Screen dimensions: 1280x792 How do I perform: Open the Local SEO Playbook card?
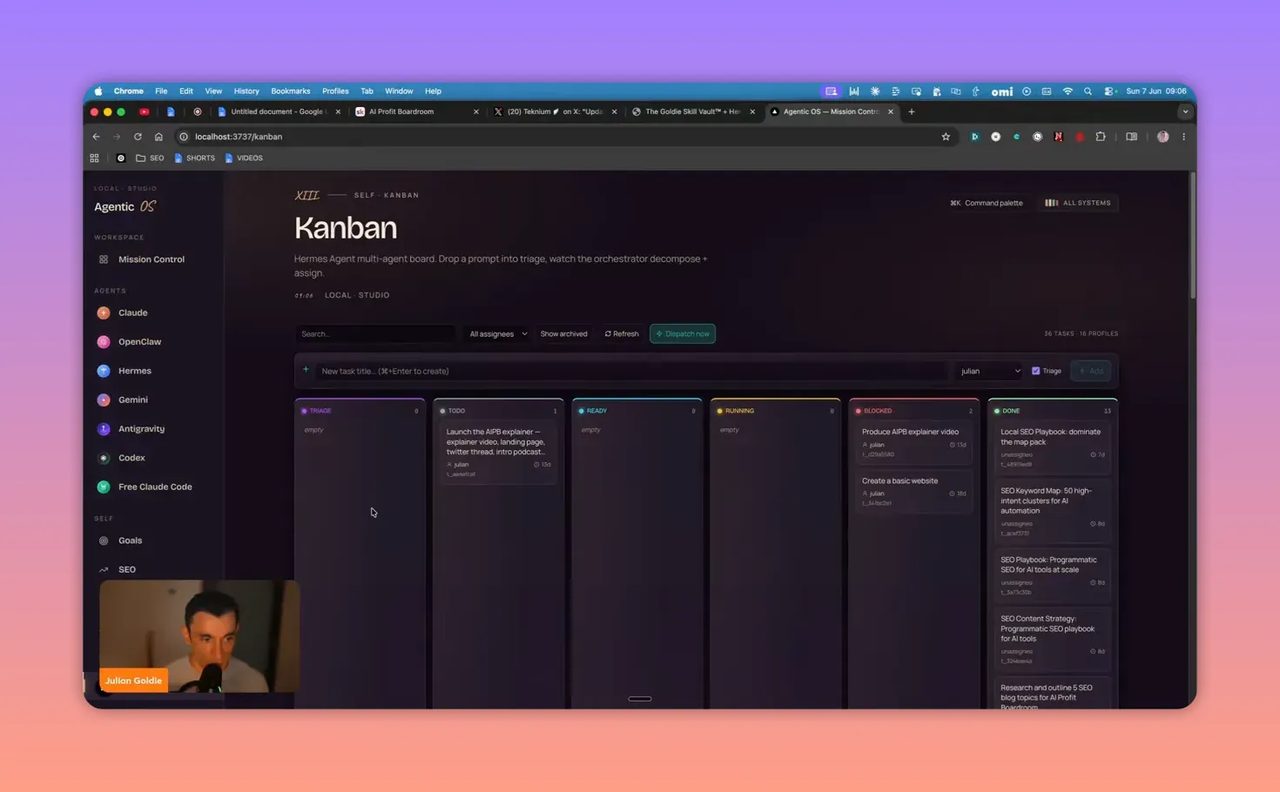tap(1052, 448)
